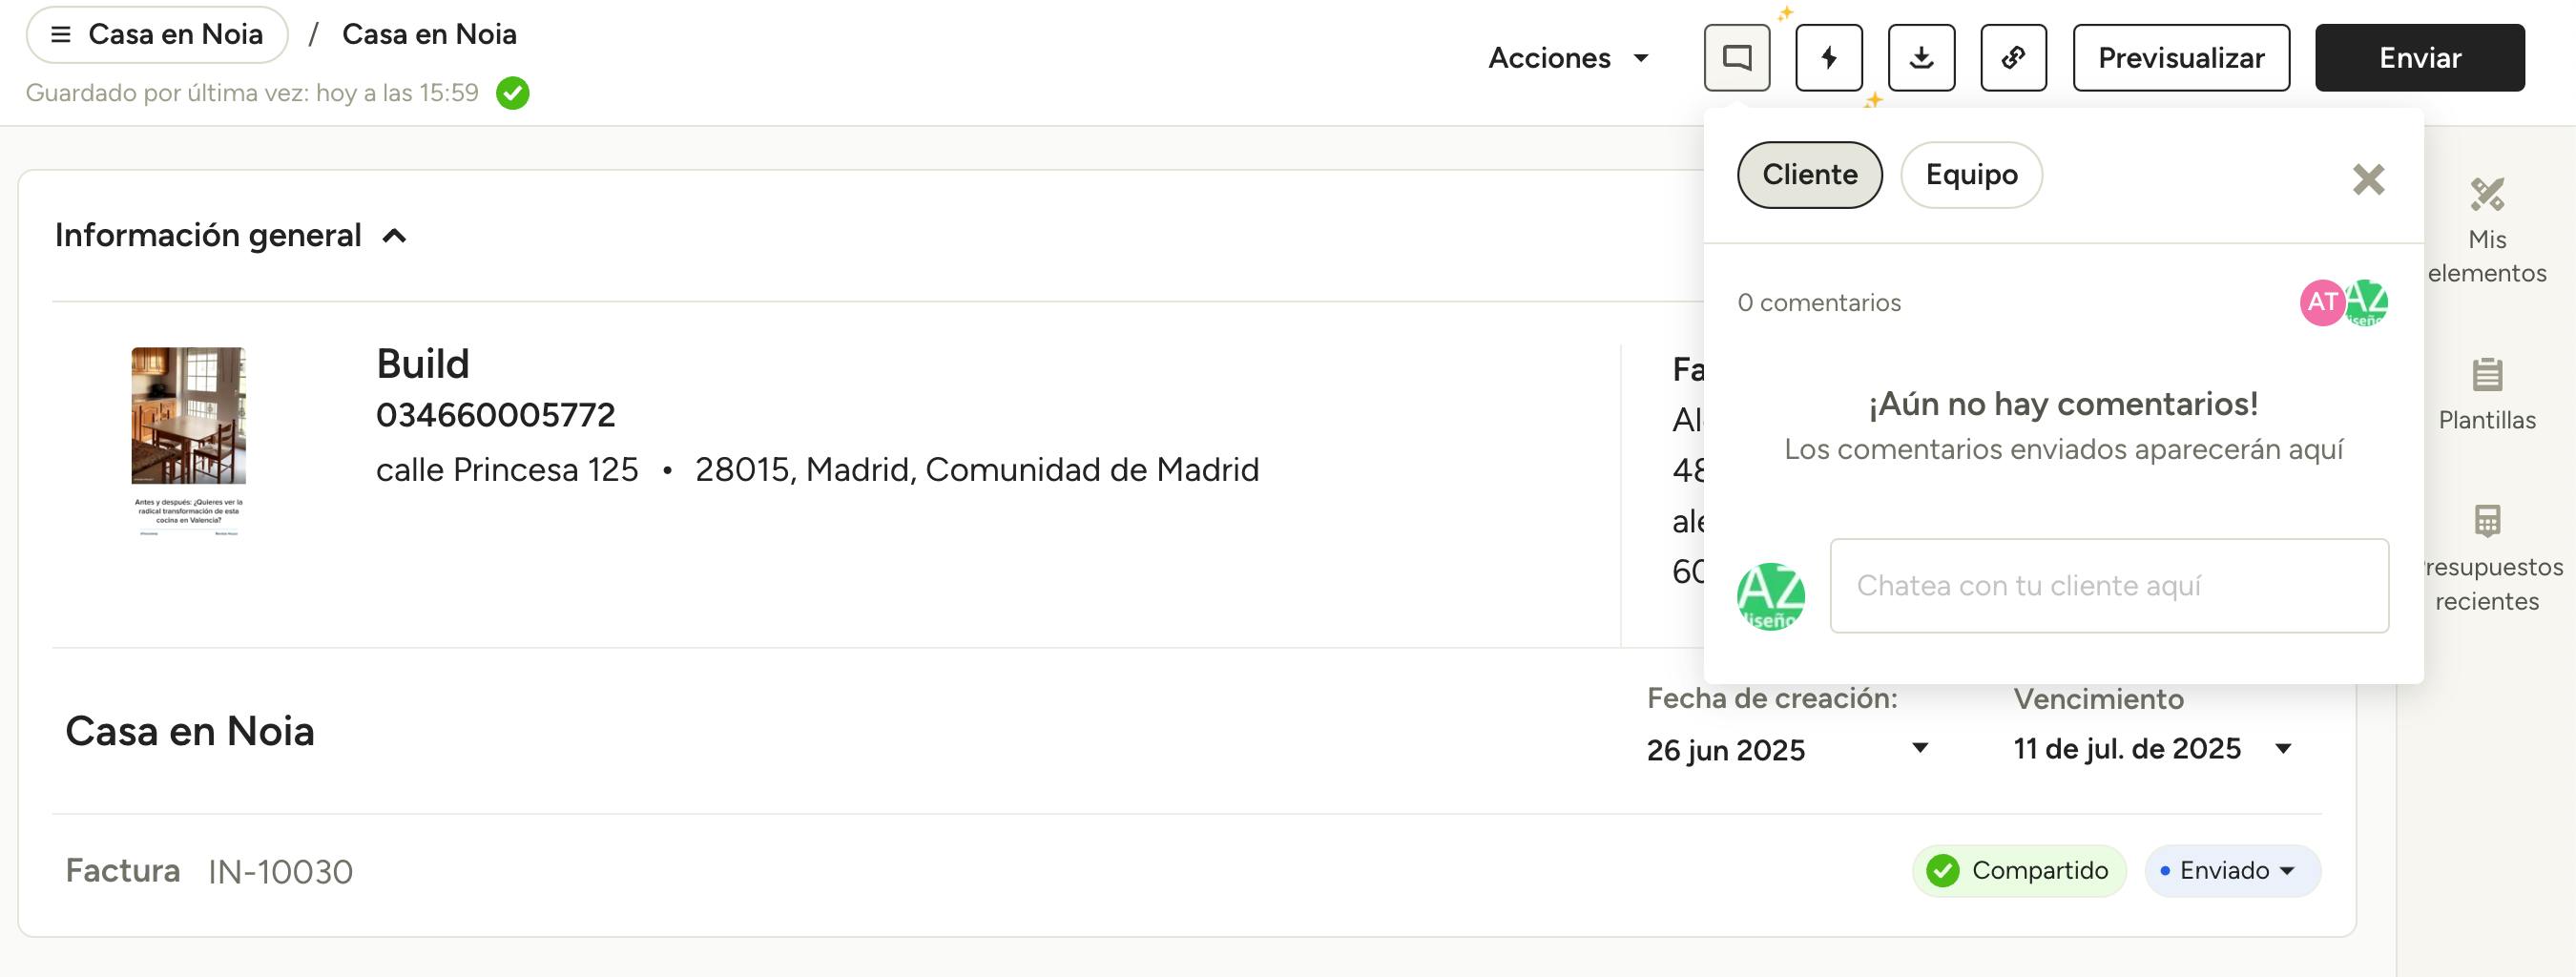Switch to the Equipo comments tab
2576x977 pixels.
point(1971,175)
